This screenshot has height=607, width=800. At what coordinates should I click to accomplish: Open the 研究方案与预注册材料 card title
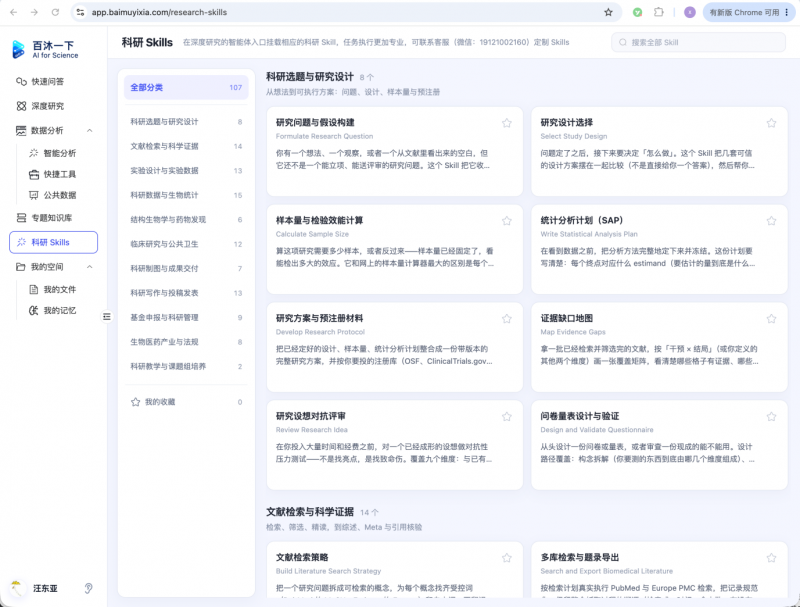point(320,318)
